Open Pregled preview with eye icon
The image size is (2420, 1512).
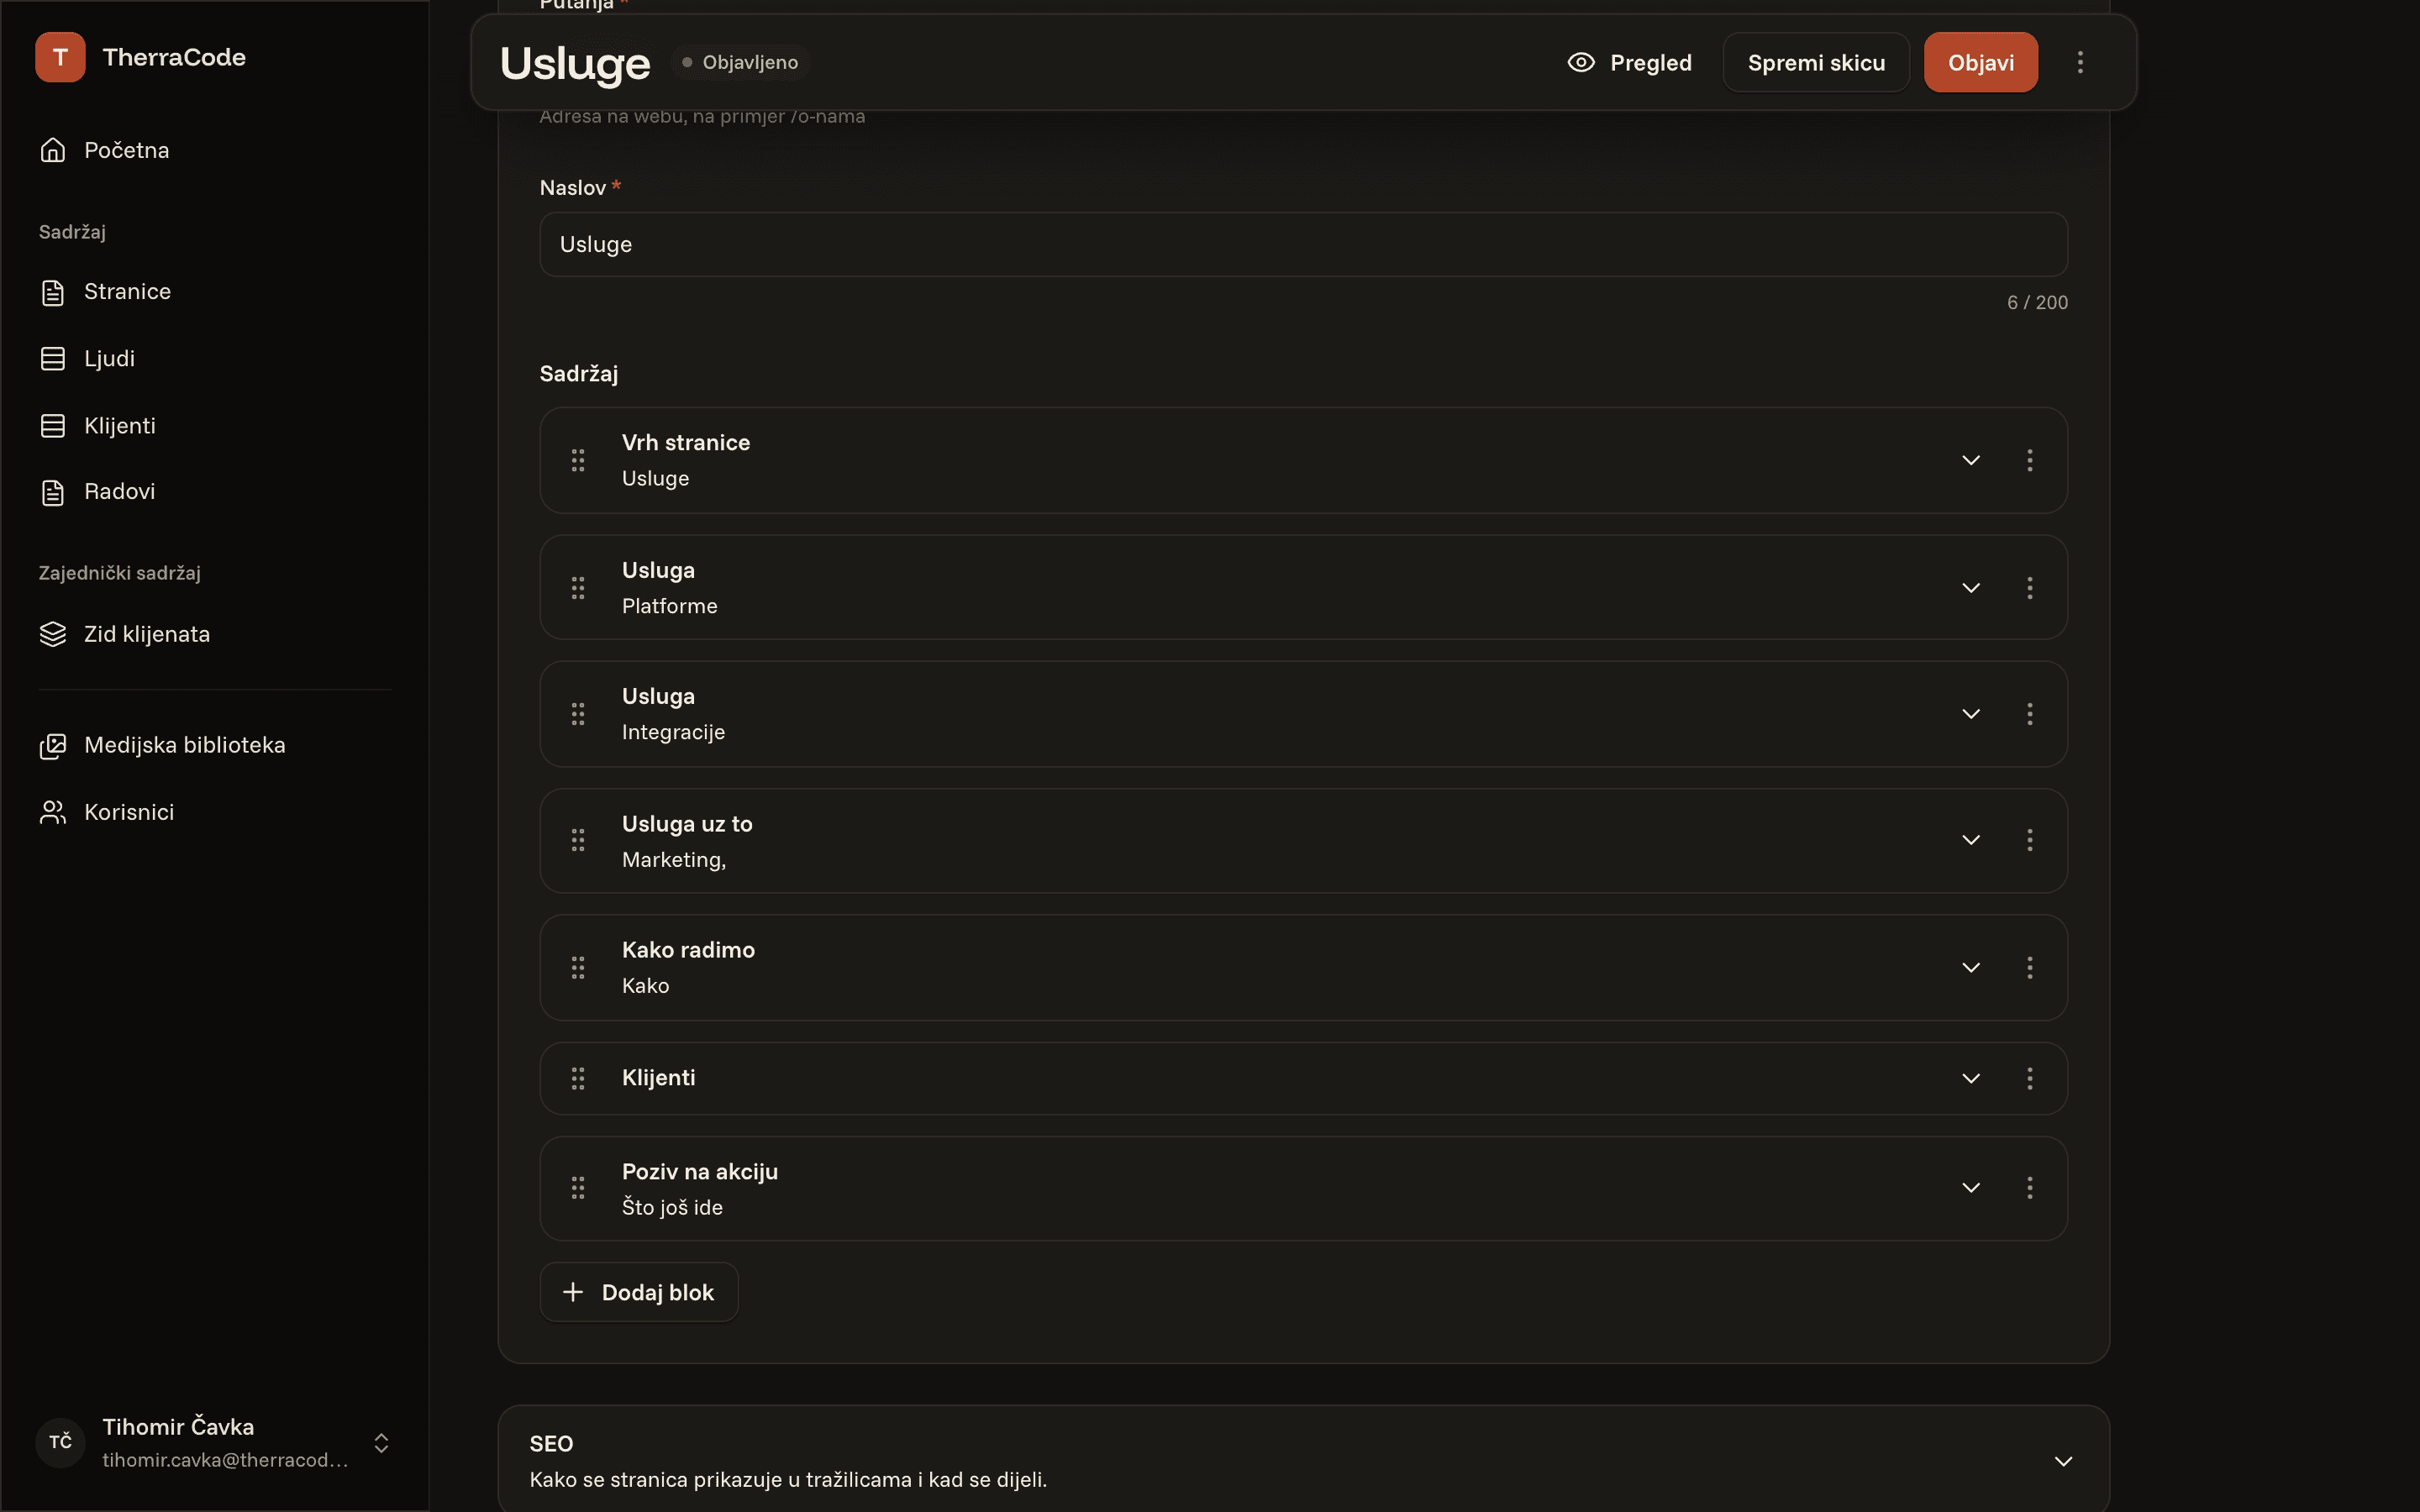click(x=1629, y=62)
